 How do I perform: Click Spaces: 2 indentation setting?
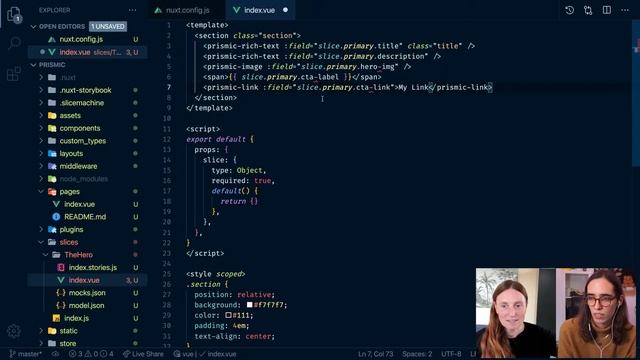coord(417,354)
